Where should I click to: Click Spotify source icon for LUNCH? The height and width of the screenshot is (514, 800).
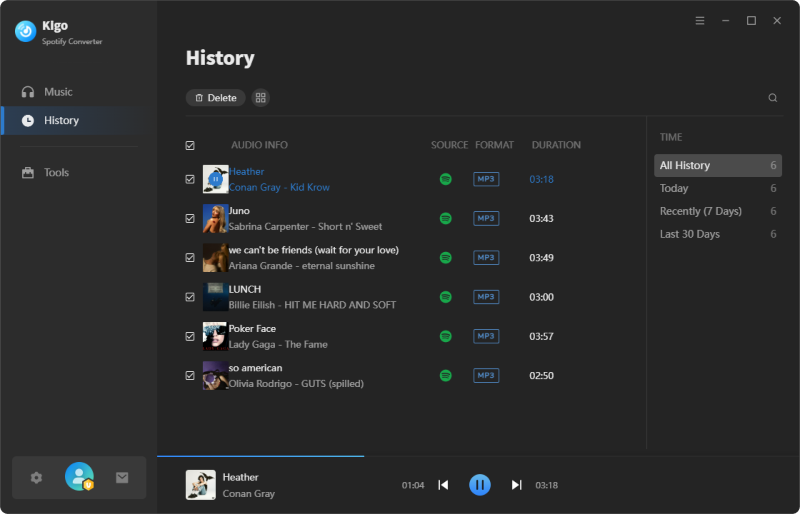click(x=445, y=297)
